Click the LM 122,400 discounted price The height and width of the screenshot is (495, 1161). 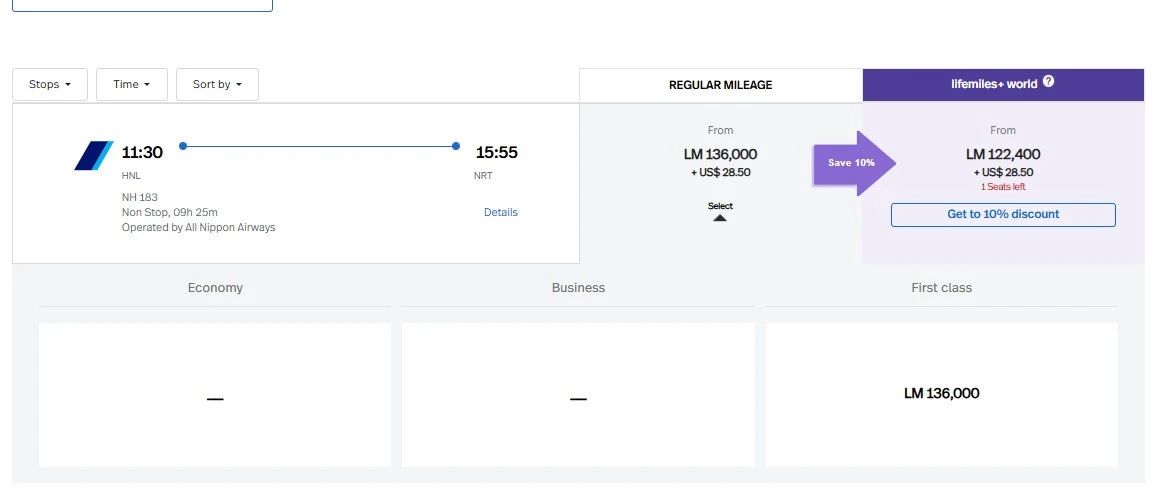[1003, 154]
